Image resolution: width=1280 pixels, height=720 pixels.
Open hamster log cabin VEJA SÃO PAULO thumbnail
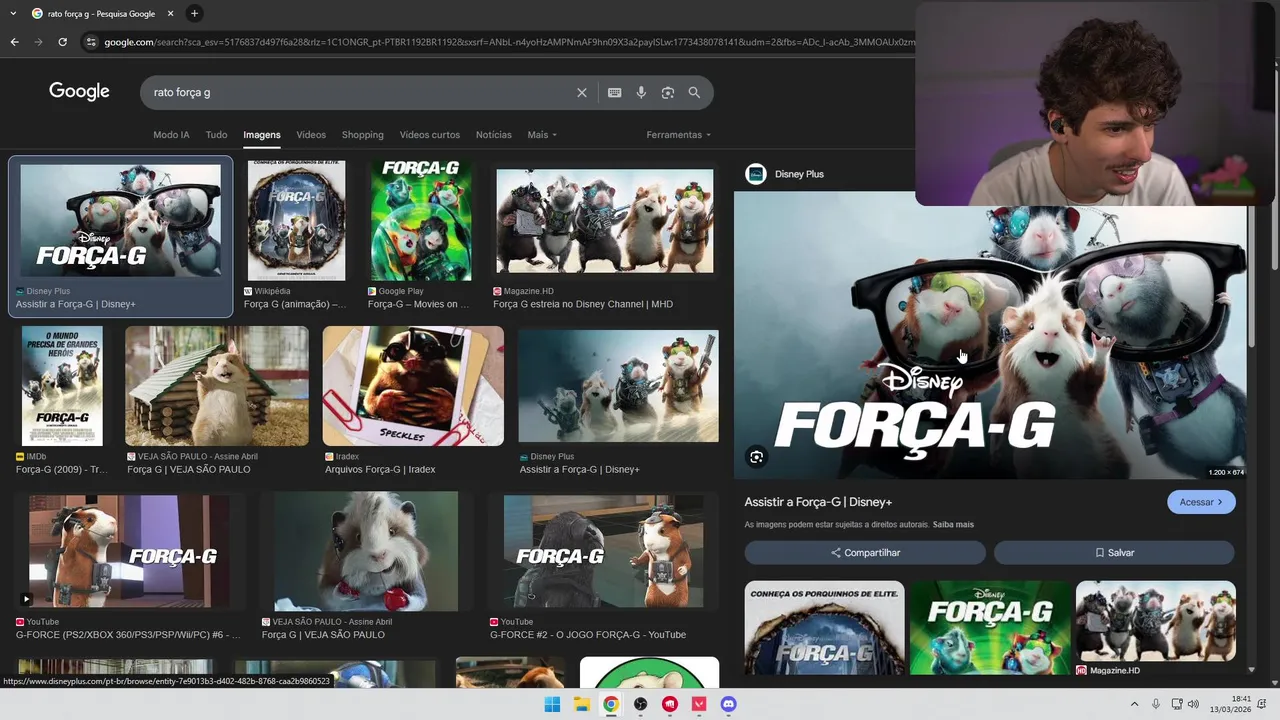pyautogui.click(x=217, y=386)
